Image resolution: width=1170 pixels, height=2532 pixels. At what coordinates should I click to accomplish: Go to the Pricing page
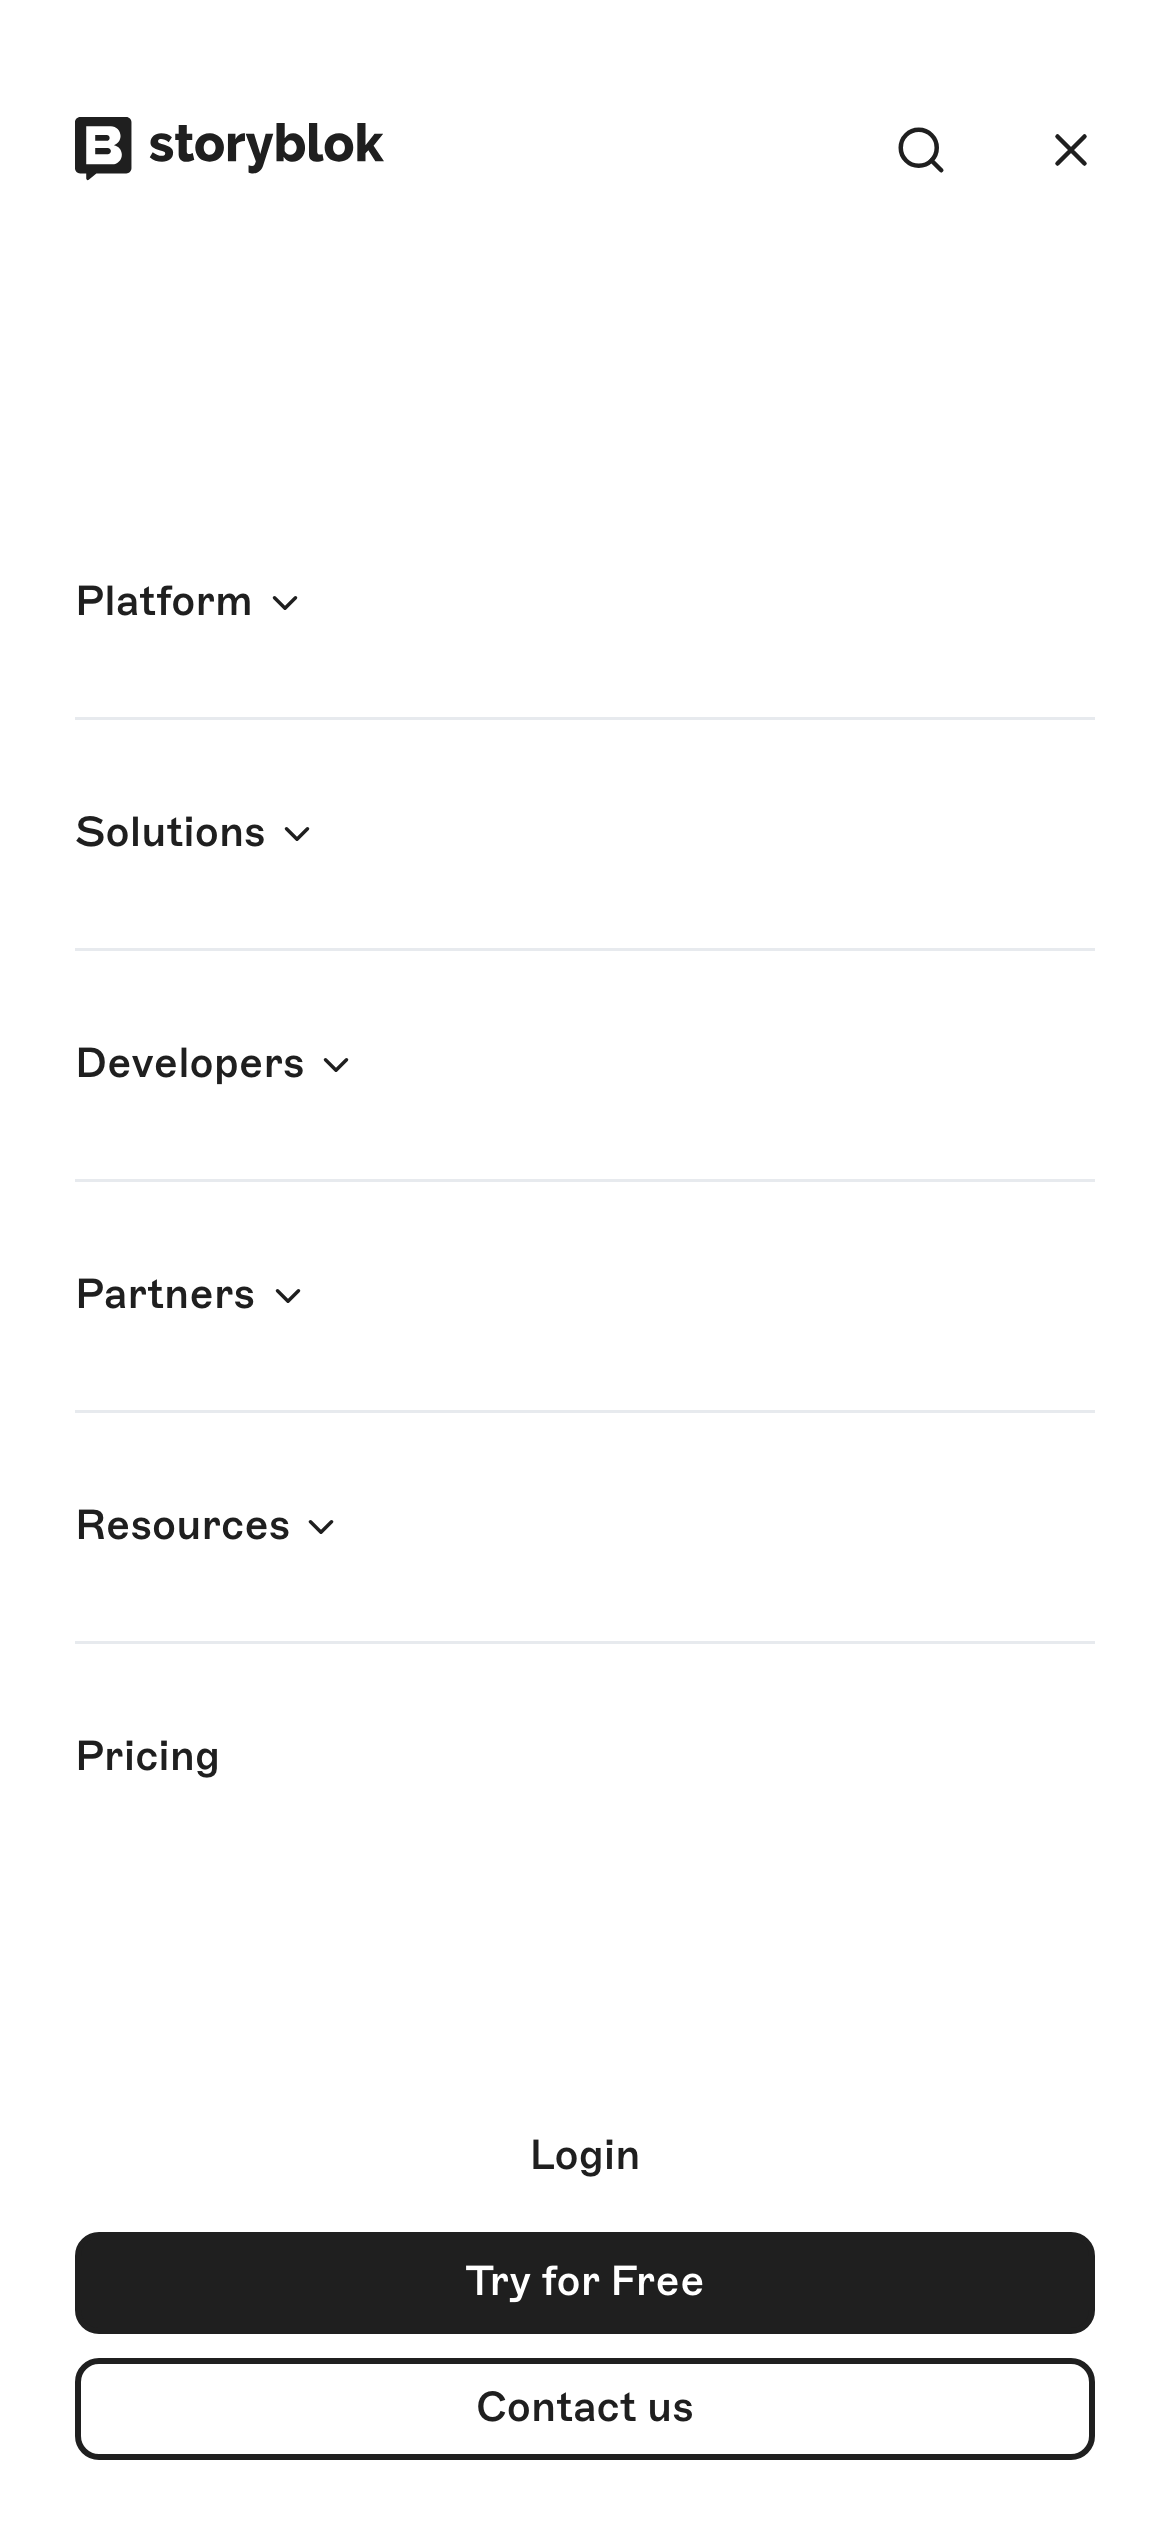148,1757
